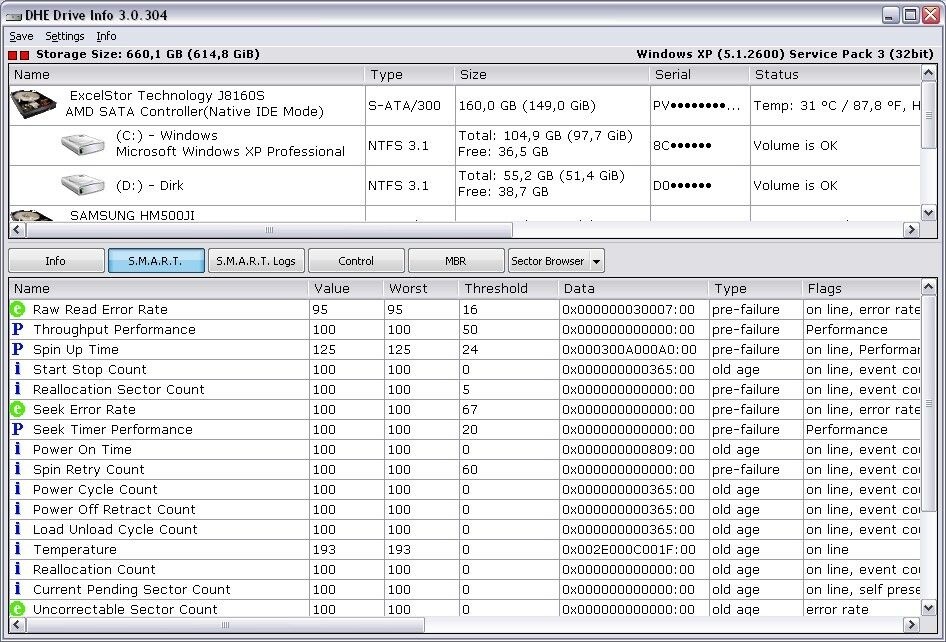Screen dimensions: 946x642
Task: Click the ExcelStor hard drive icon
Action: (x=35, y=103)
